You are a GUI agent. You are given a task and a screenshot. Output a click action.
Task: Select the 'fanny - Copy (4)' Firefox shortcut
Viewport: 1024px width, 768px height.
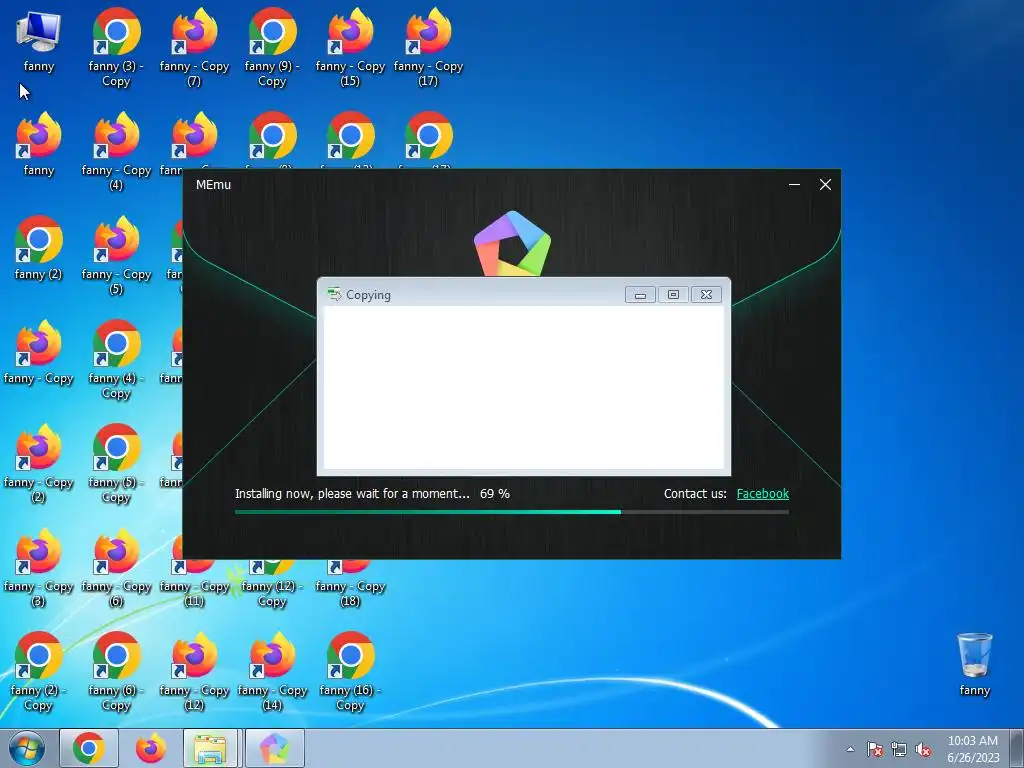point(116,151)
